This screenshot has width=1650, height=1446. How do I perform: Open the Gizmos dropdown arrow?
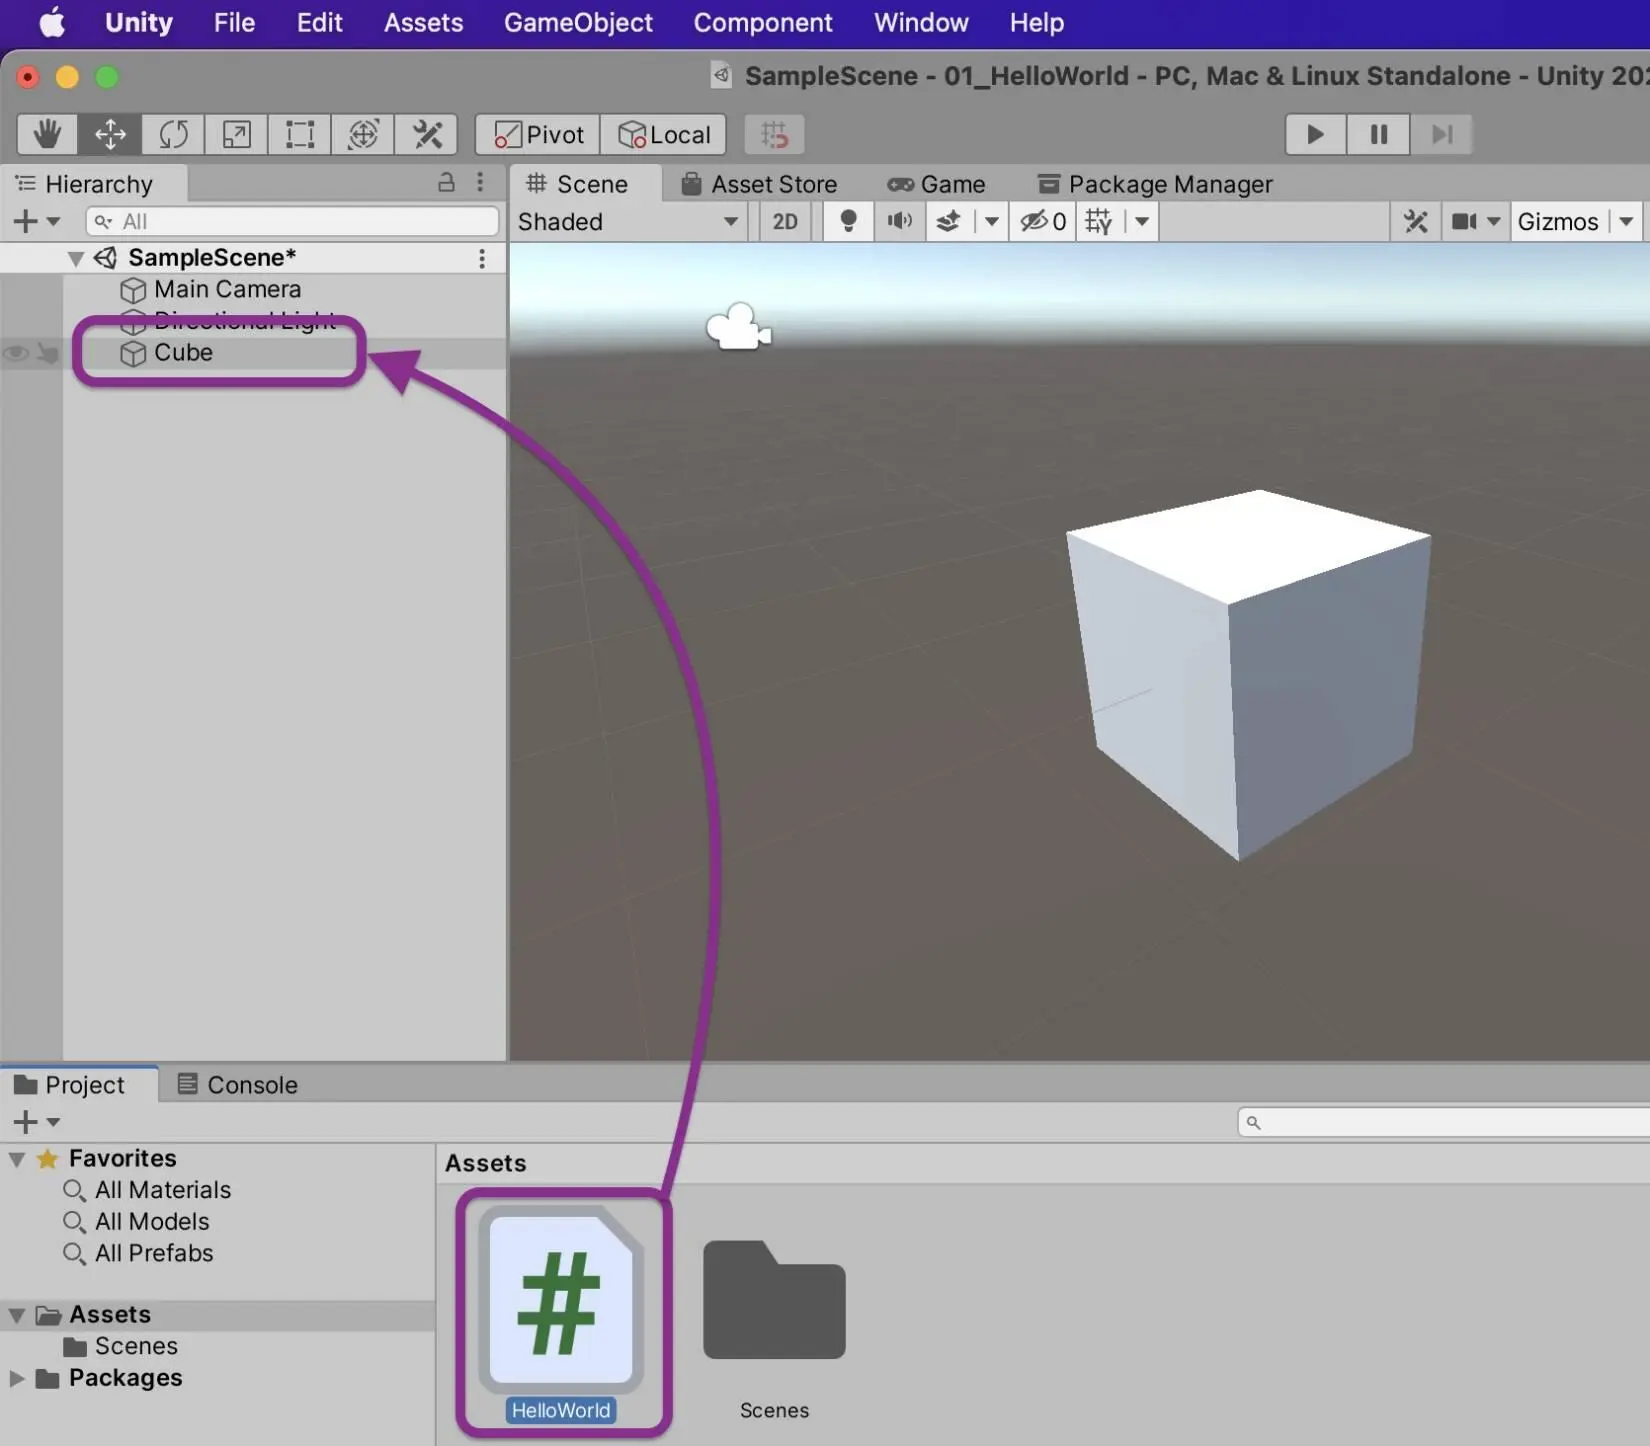(1626, 221)
